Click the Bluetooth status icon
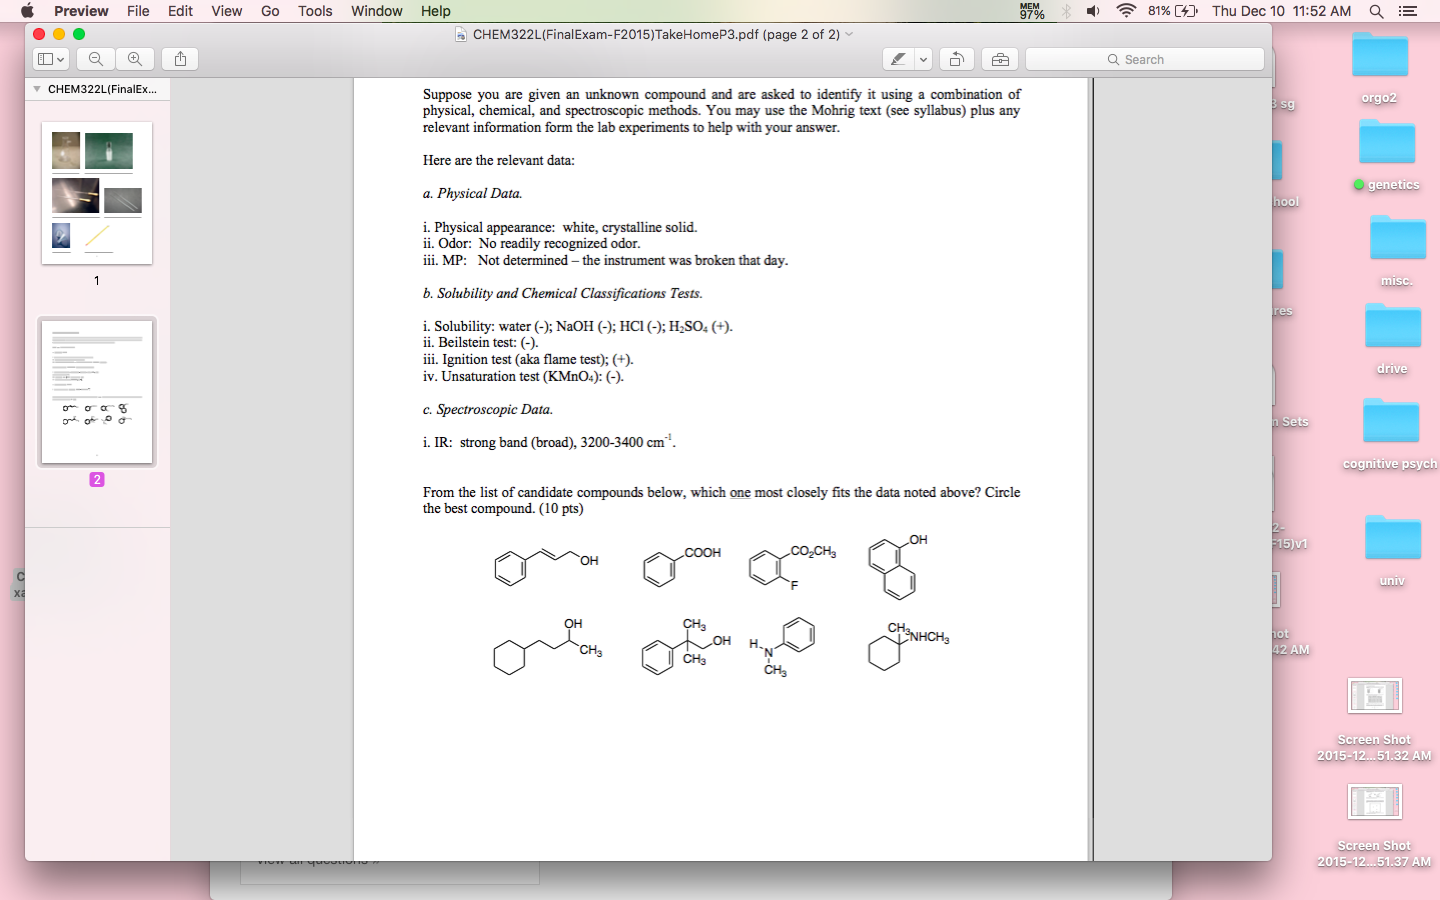The width and height of the screenshot is (1440, 900). pos(1066,11)
